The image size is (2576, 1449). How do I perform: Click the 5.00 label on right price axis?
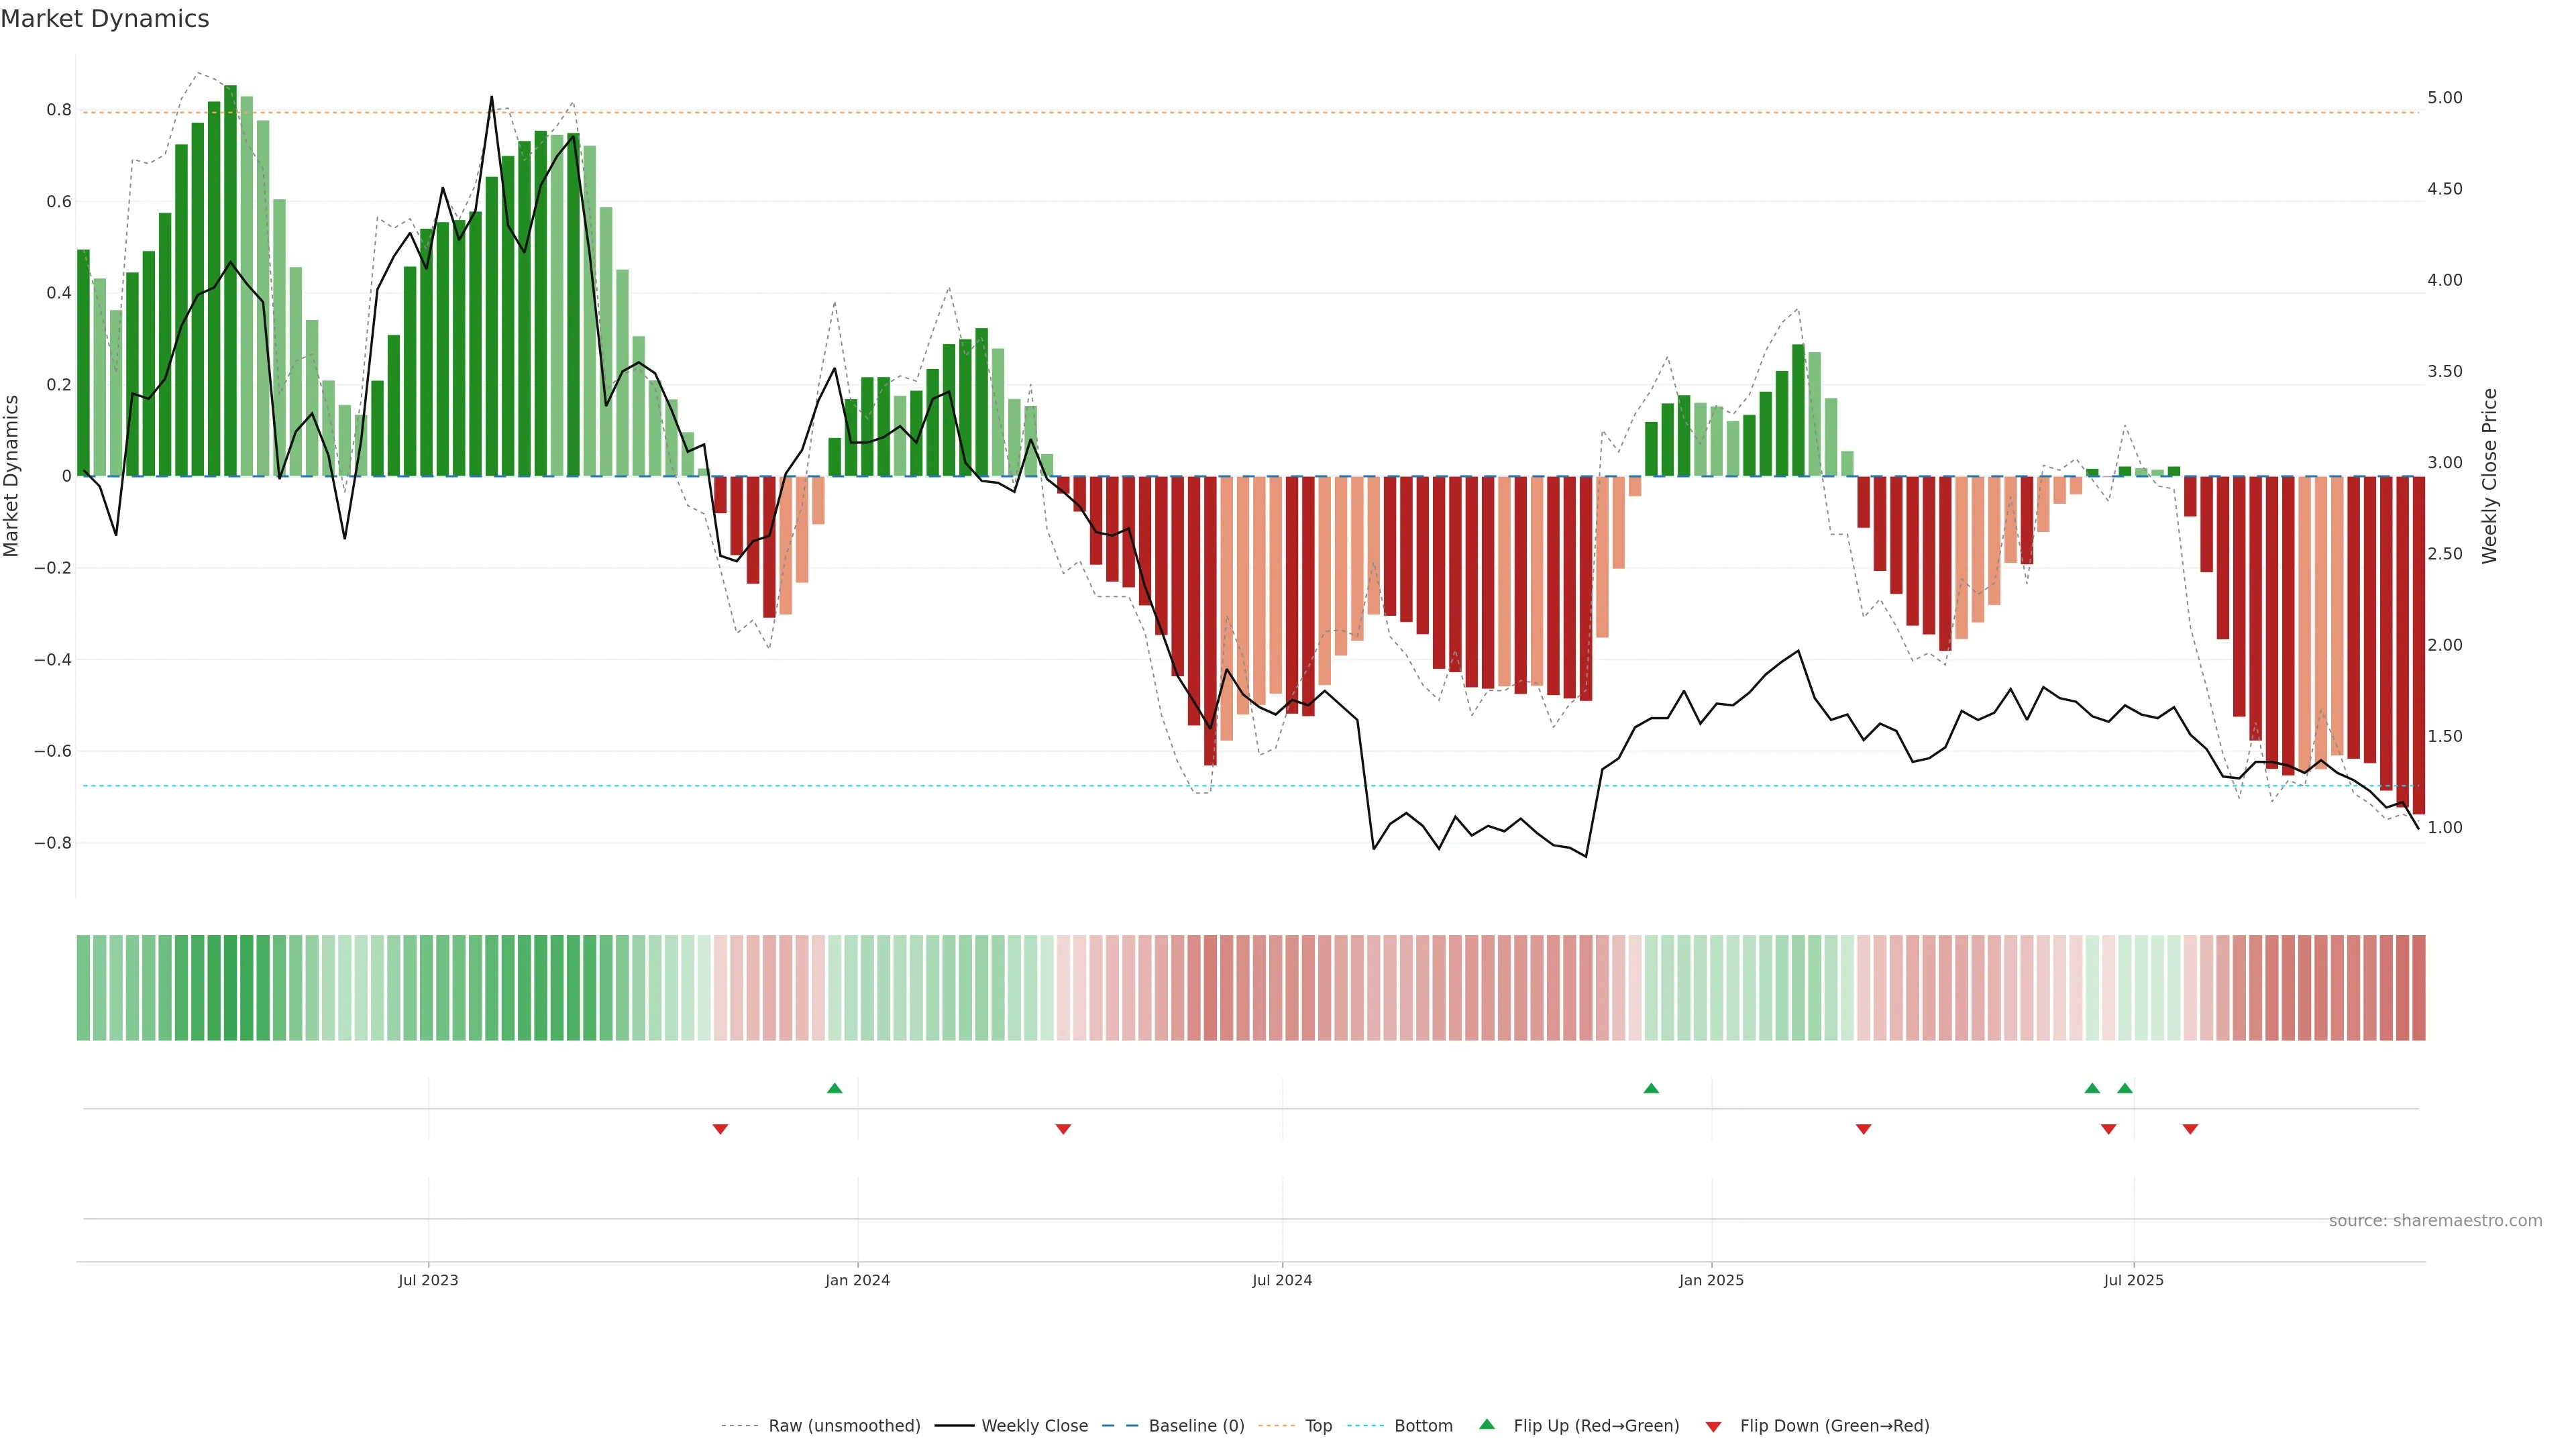[x=2444, y=98]
